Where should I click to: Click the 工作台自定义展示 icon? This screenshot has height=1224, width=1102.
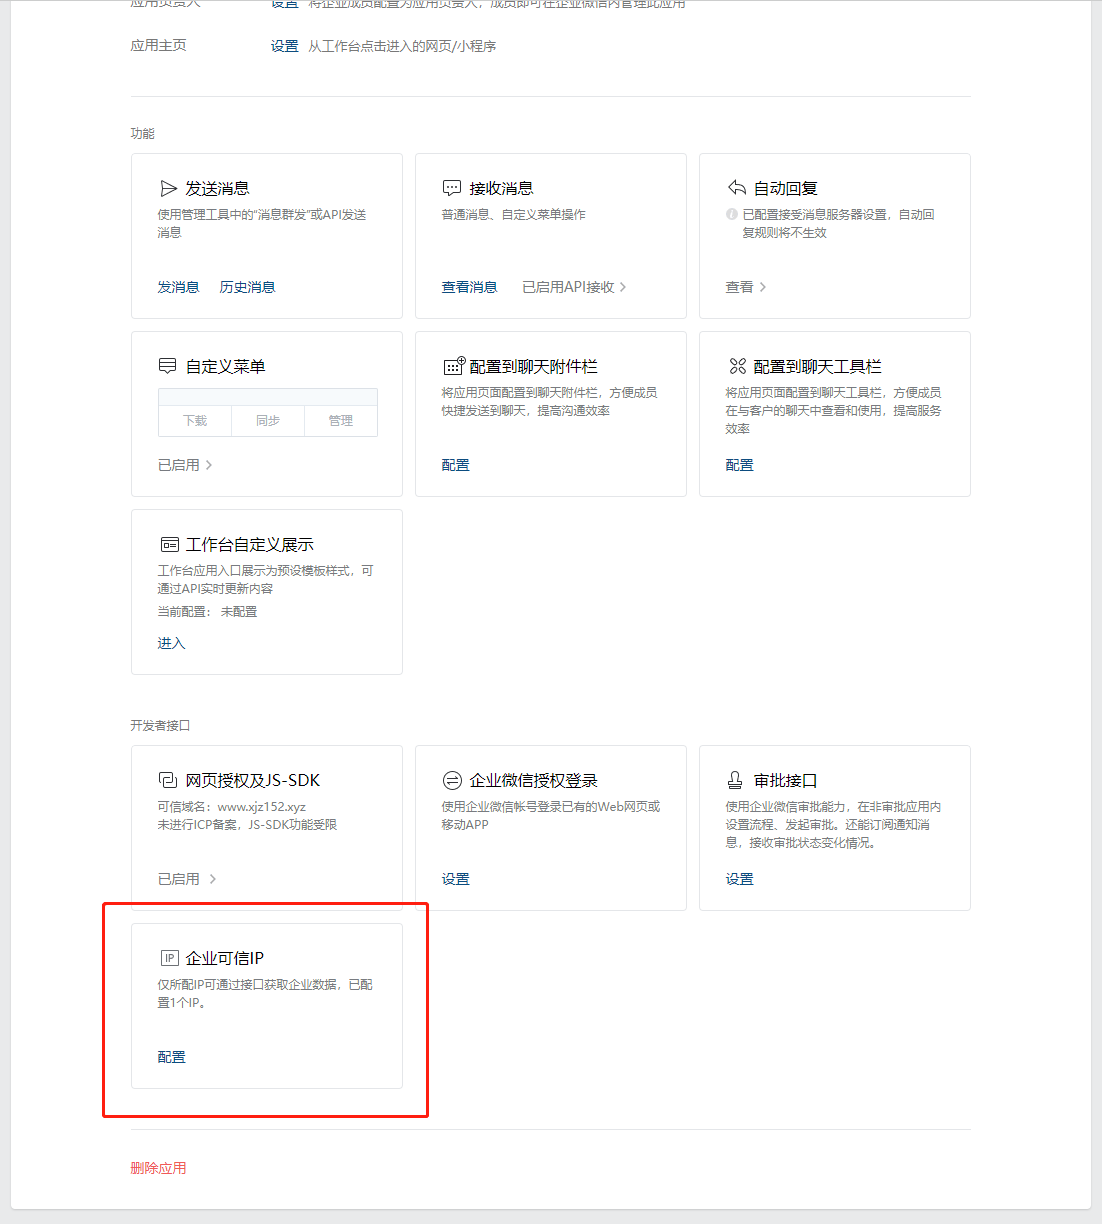[169, 544]
